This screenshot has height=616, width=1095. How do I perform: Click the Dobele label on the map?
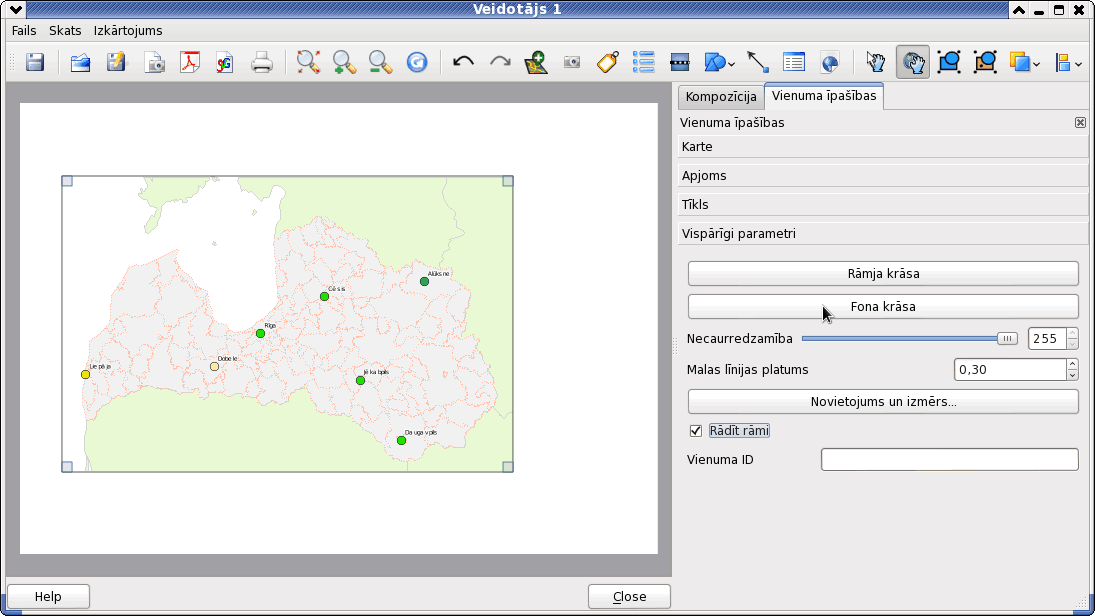tap(228, 358)
